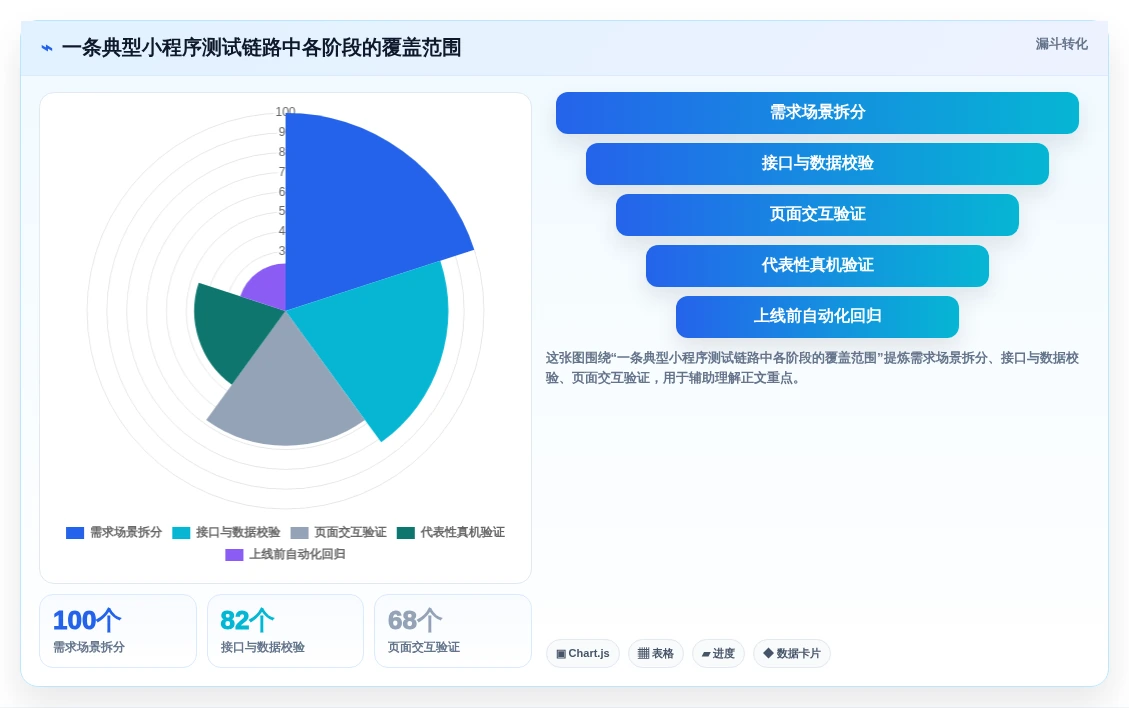Select the 代表性真机验证 funnel bar

coord(817,266)
